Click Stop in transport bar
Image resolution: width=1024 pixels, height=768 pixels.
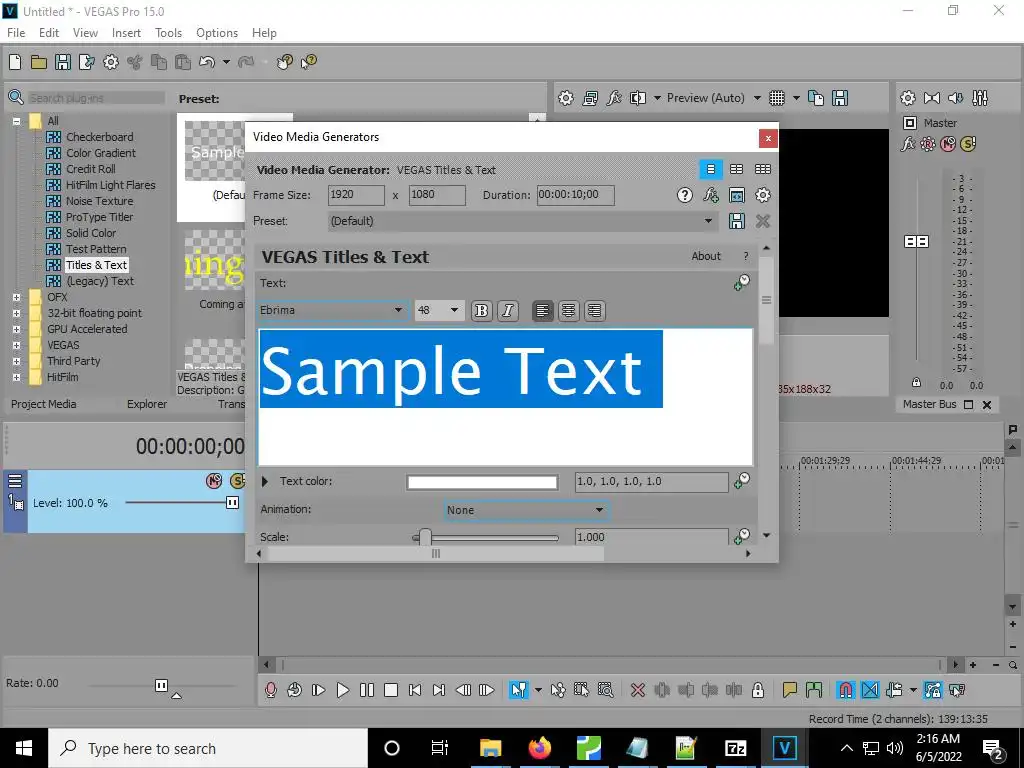coord(391,690)
